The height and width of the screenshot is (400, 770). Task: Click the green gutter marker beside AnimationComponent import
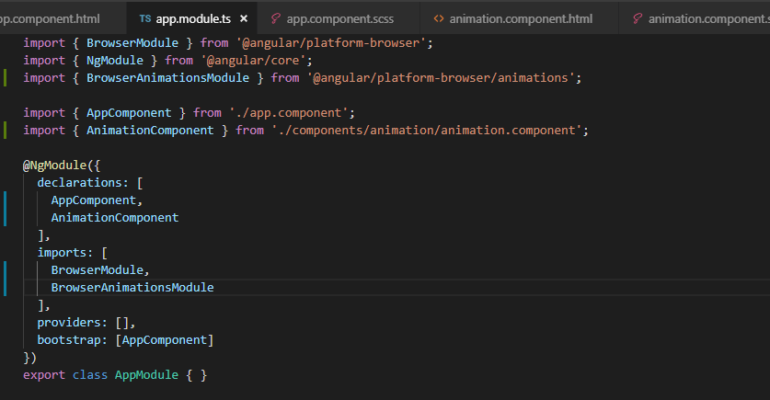pyautogui.click(x=5, y=130)
